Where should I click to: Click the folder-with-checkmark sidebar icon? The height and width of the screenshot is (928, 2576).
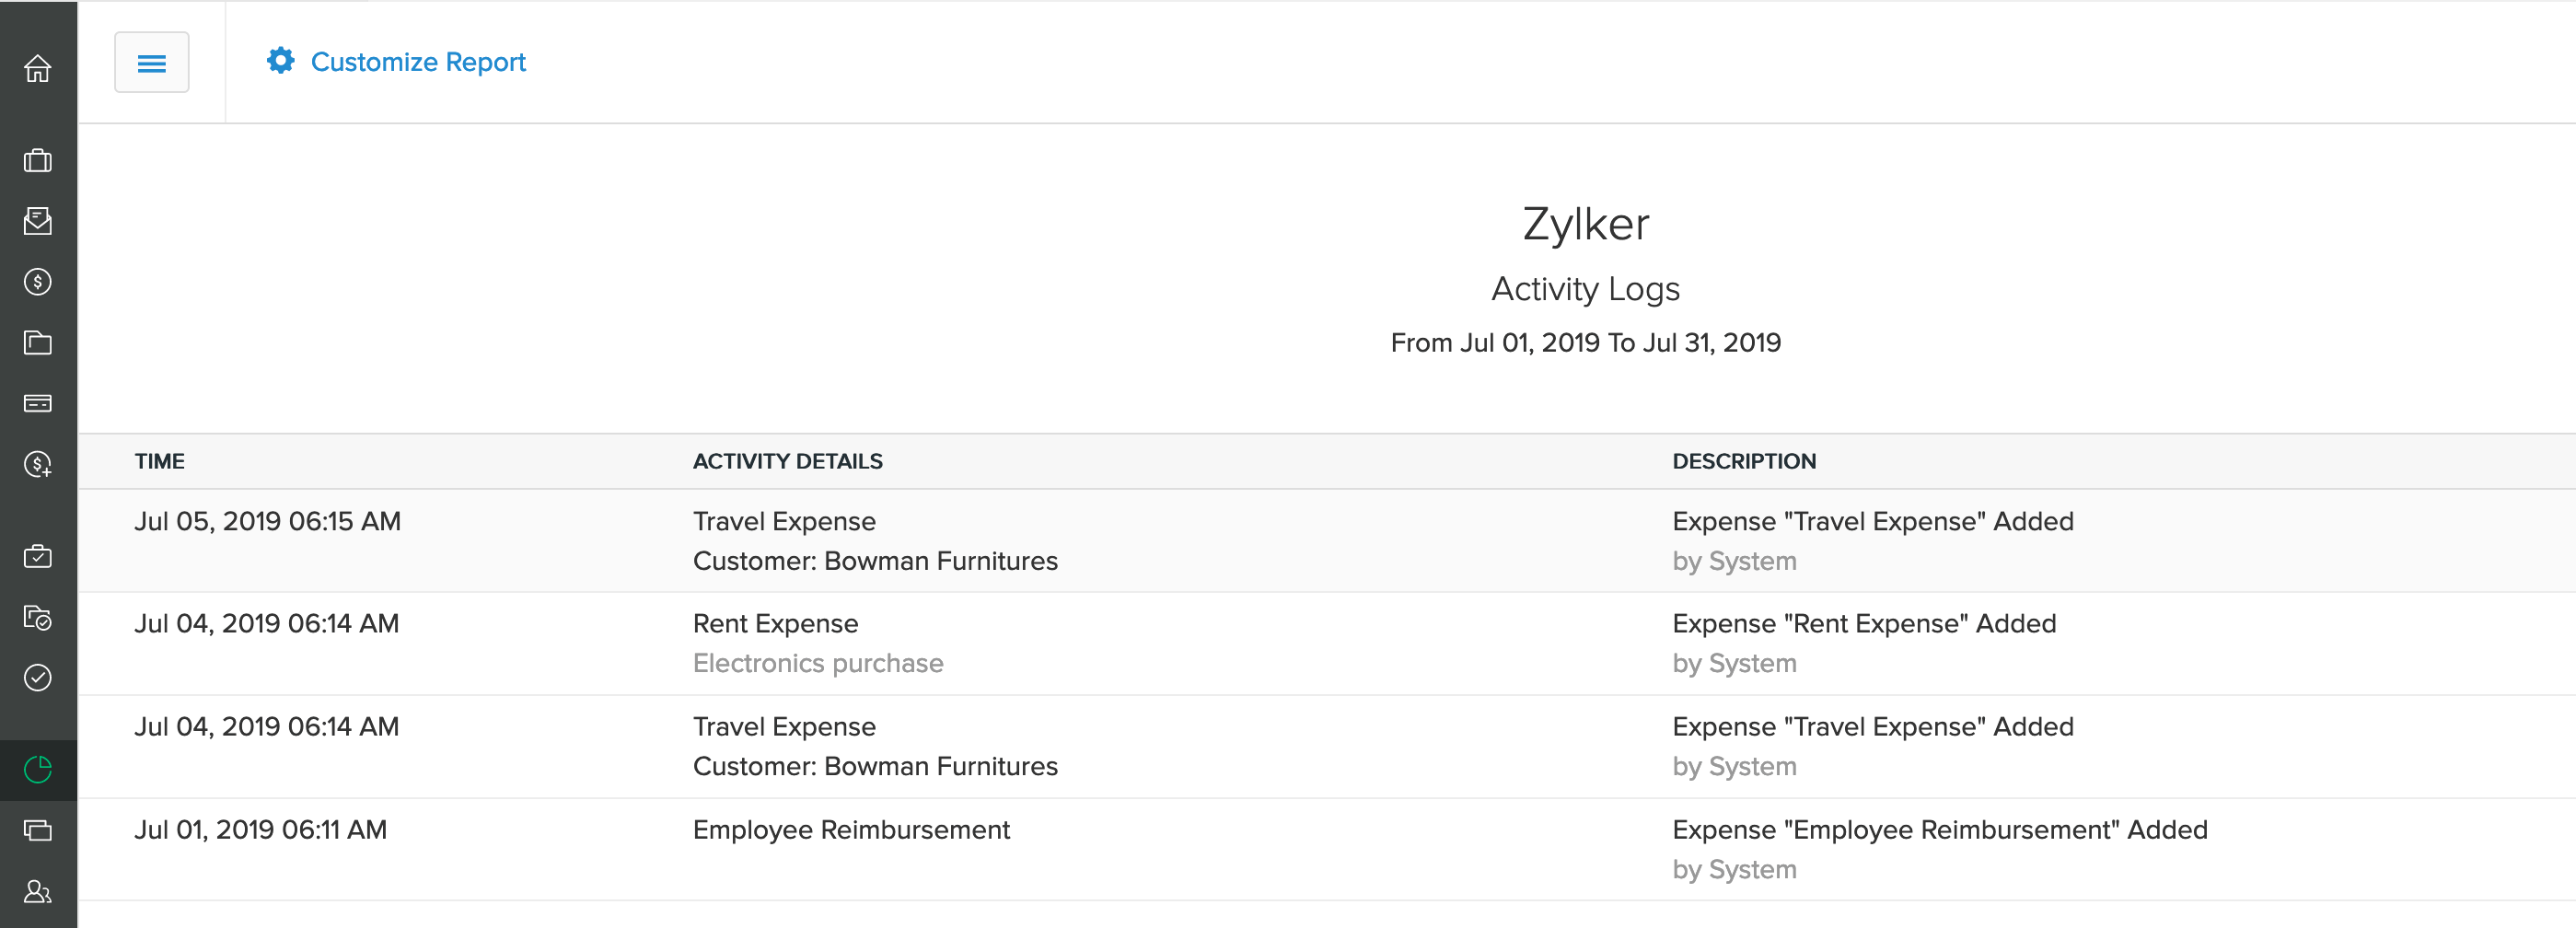(x=38, y=617)
